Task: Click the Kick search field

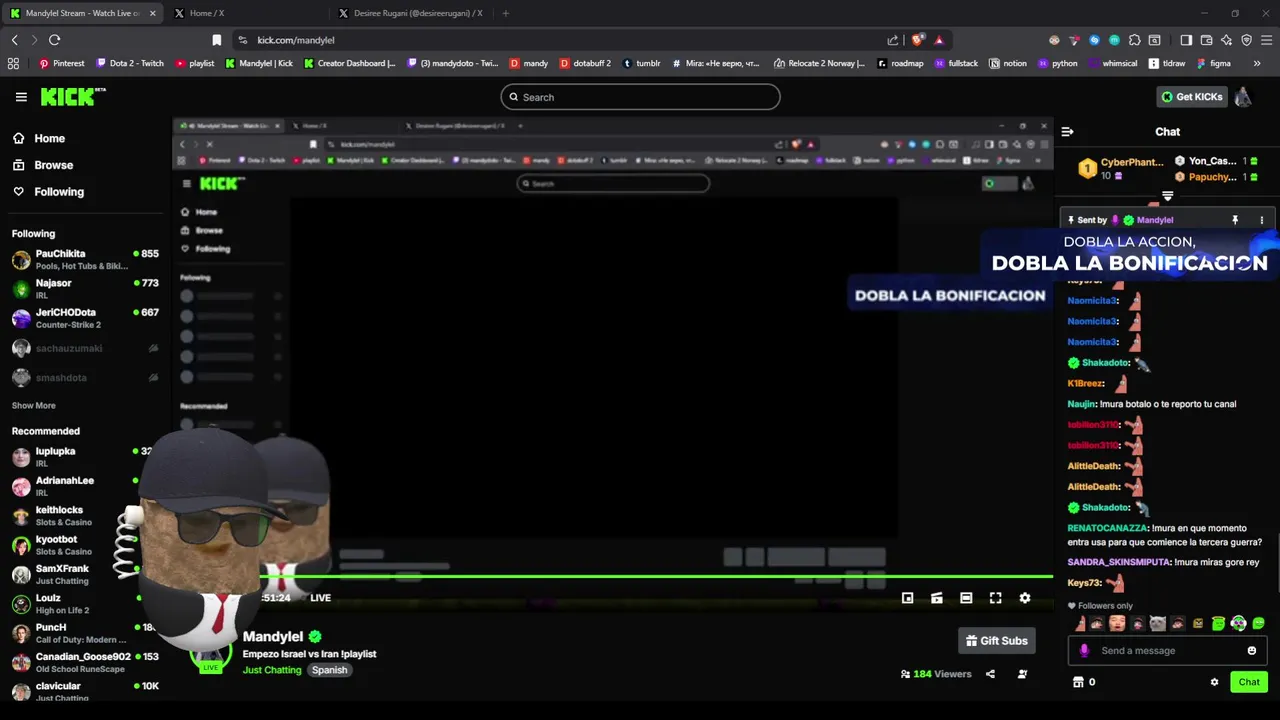Action: tap(640, 97)
